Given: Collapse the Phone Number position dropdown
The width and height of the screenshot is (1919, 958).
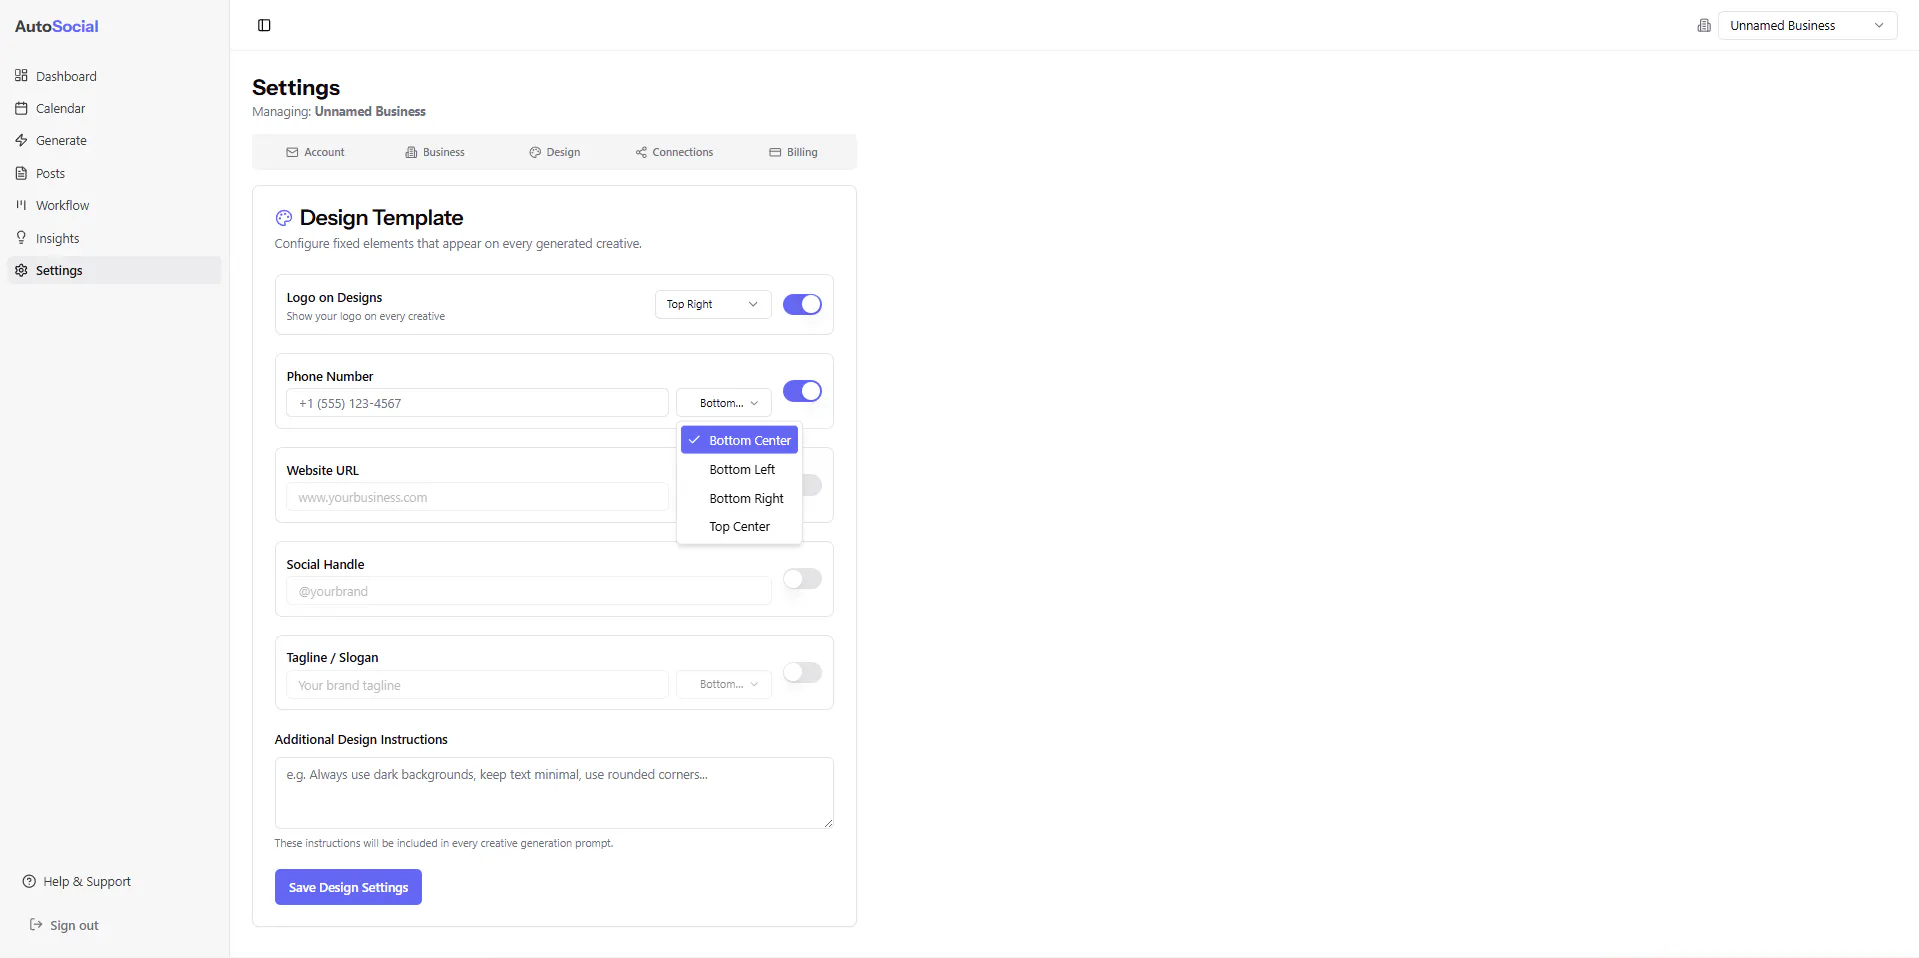Looking at the screenshot, I should pos(724,403).
